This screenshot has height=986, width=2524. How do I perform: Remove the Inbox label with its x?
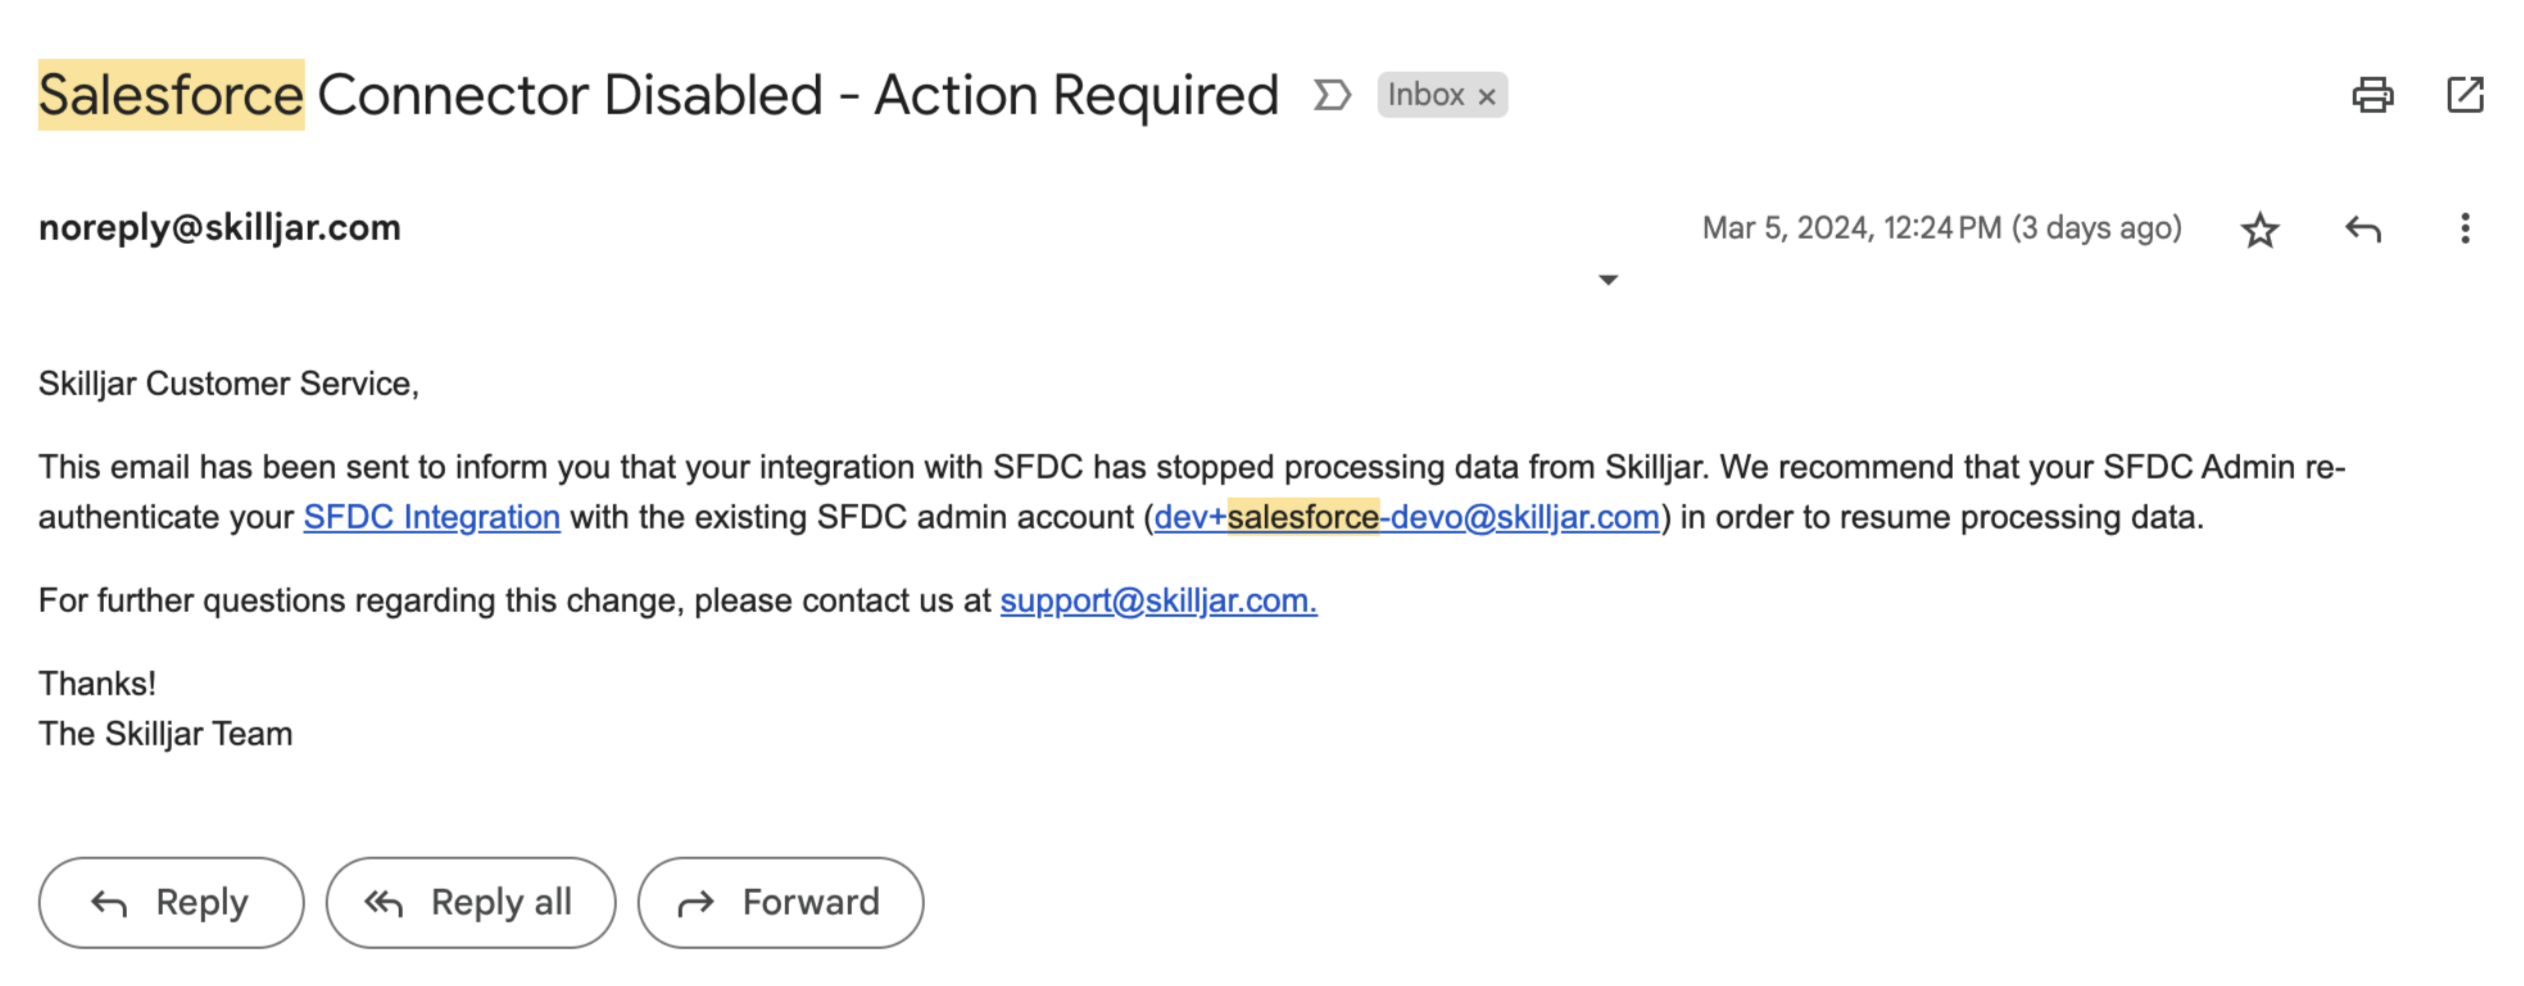coord(1486,96)
